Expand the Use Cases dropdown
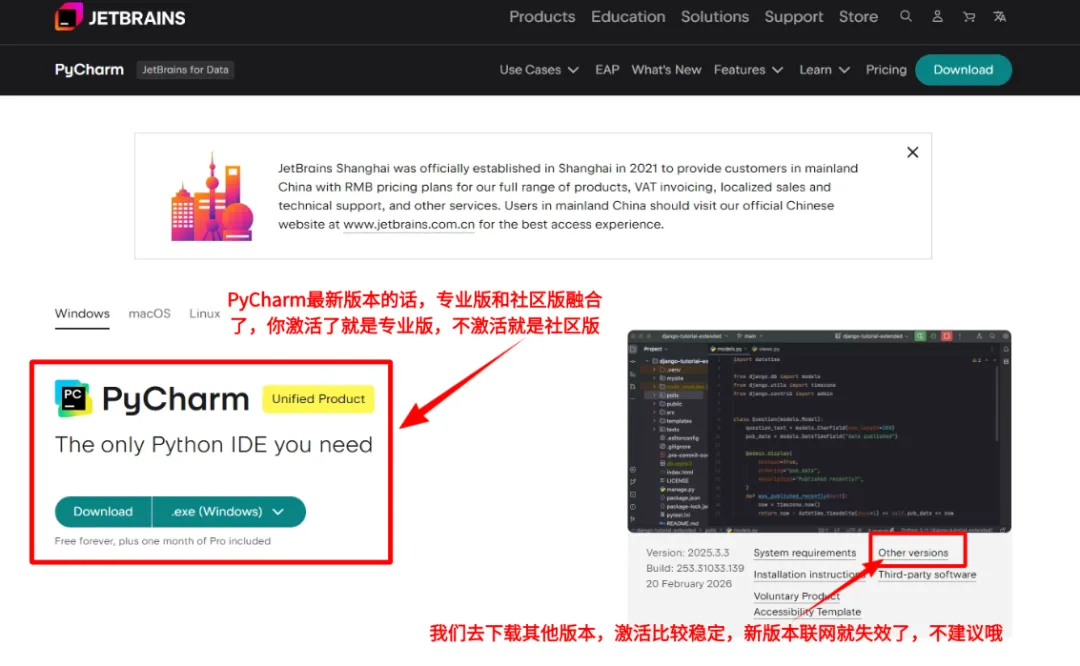The height and width of the screenshot is (666, 1080). pyautogui.click(x=539, y=70)
